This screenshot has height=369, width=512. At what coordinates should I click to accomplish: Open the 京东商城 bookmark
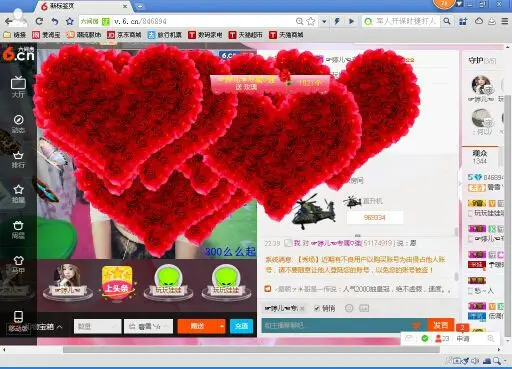(124, 35)
